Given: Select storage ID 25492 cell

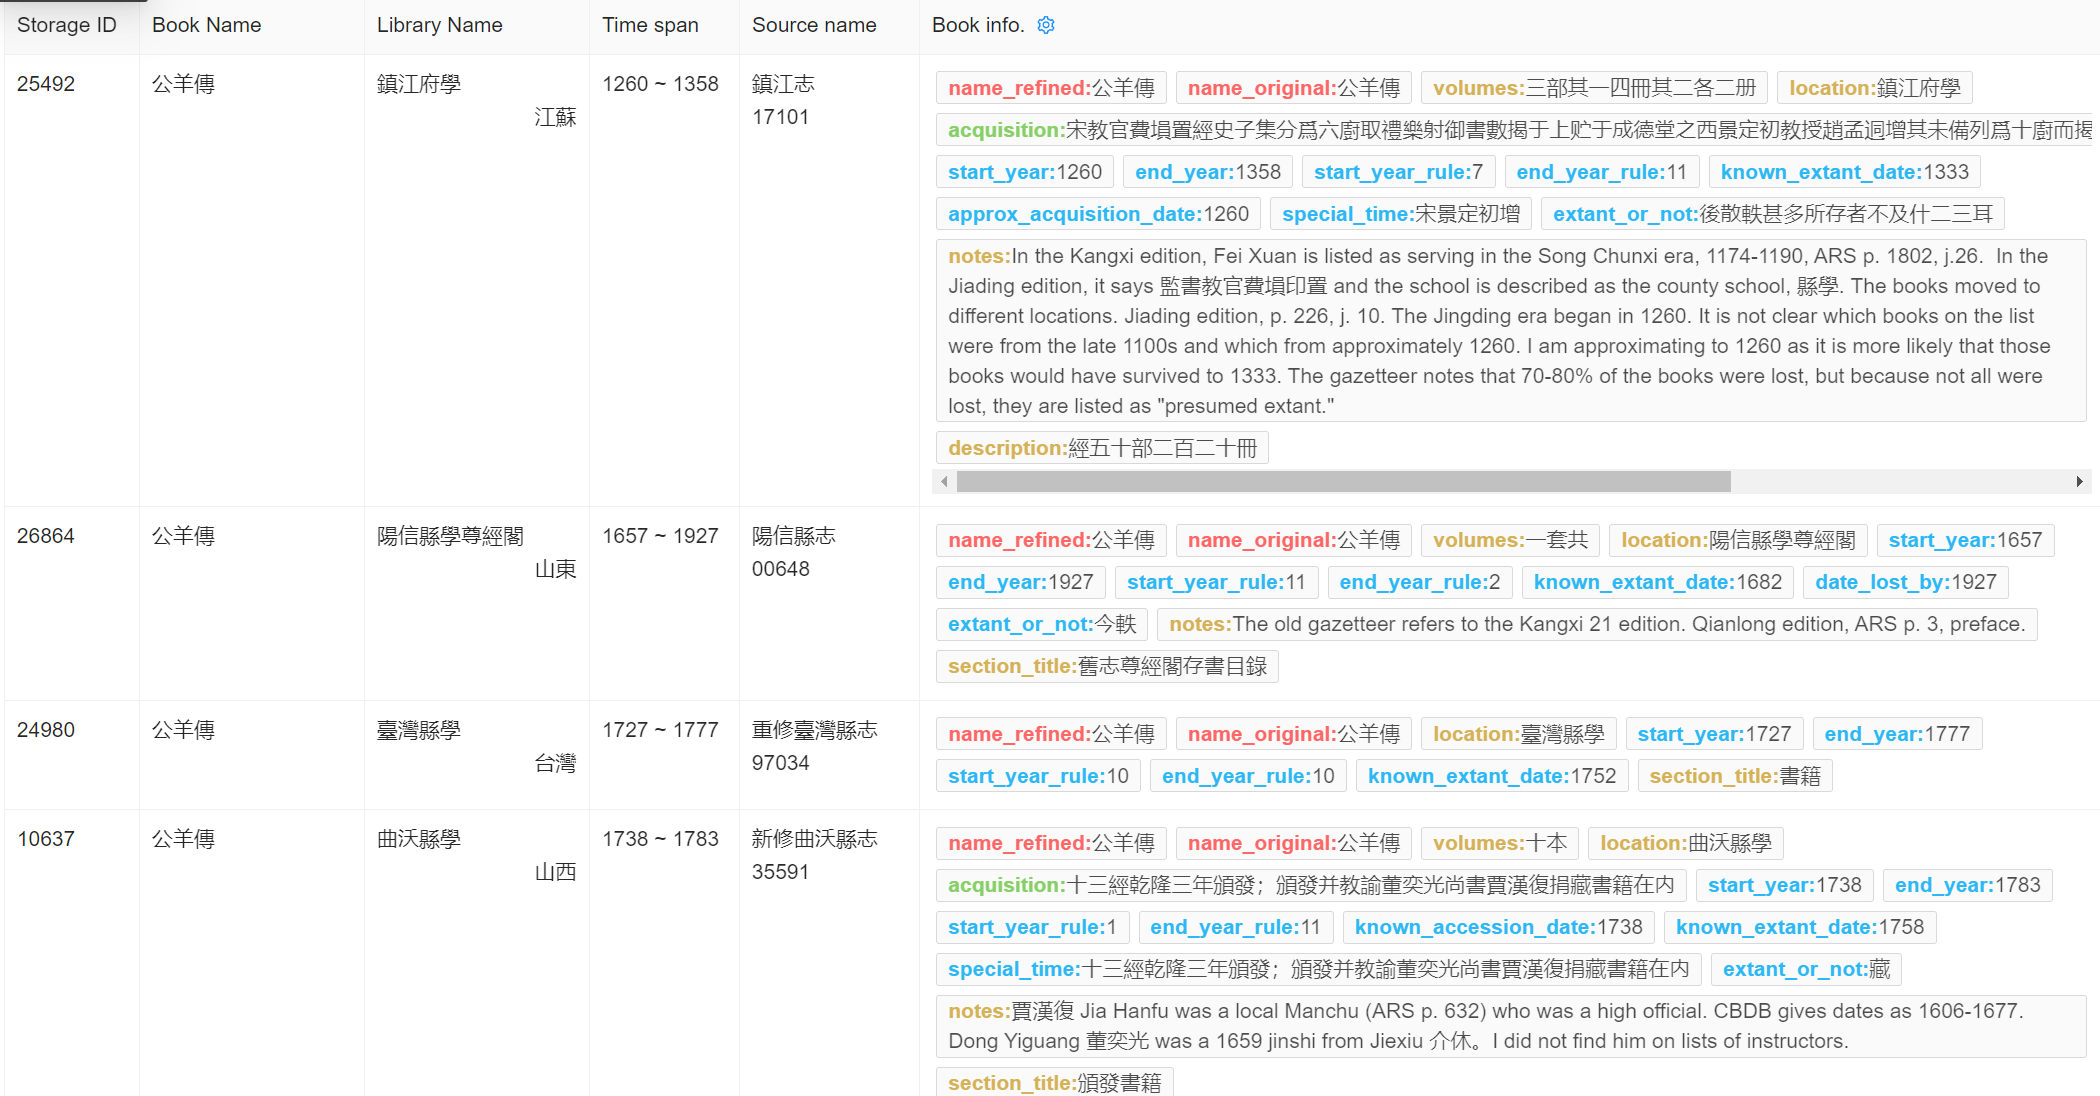Looking at the screenshot, I should pyautogui.click(x=46, y=84).
